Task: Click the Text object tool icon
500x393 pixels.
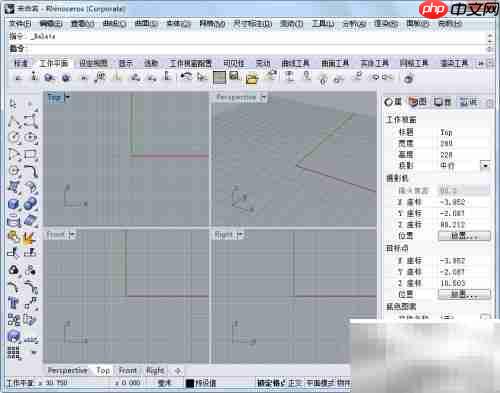Action: click(x=14, y=303)
